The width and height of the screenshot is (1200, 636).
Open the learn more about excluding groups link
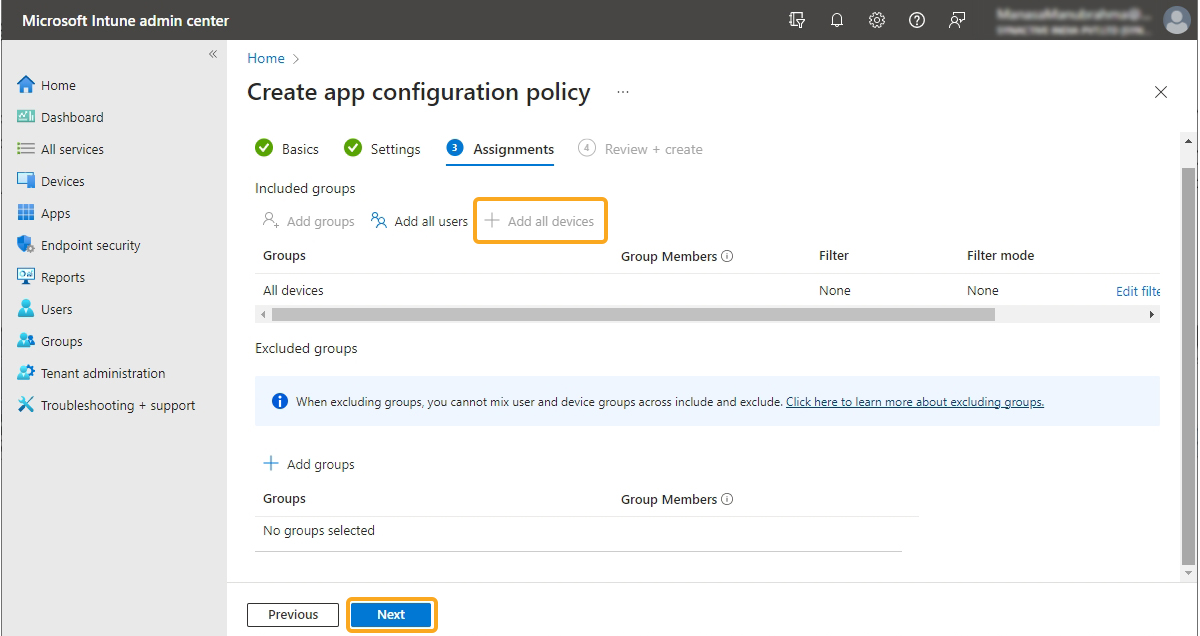(914, 402)
